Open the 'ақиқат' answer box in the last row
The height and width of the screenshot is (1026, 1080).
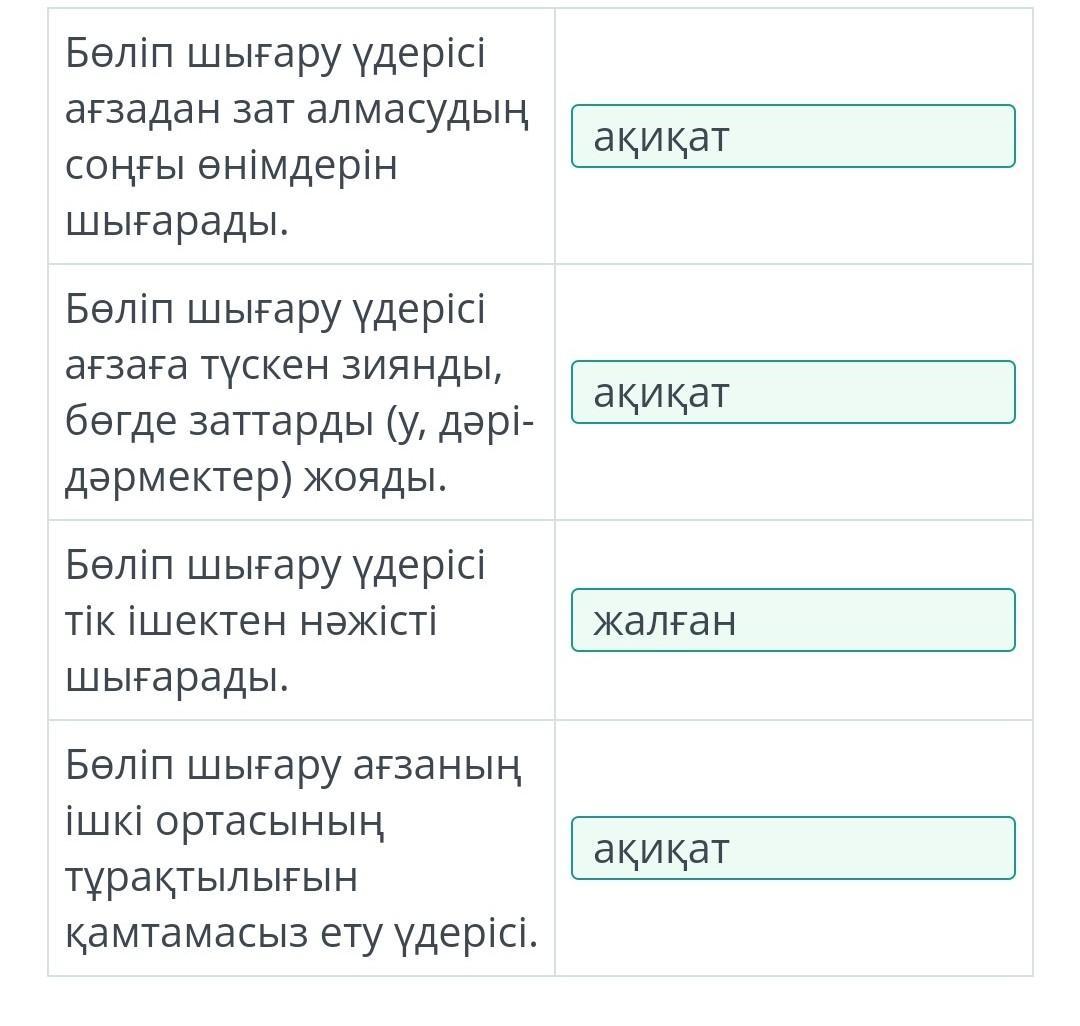793,848
